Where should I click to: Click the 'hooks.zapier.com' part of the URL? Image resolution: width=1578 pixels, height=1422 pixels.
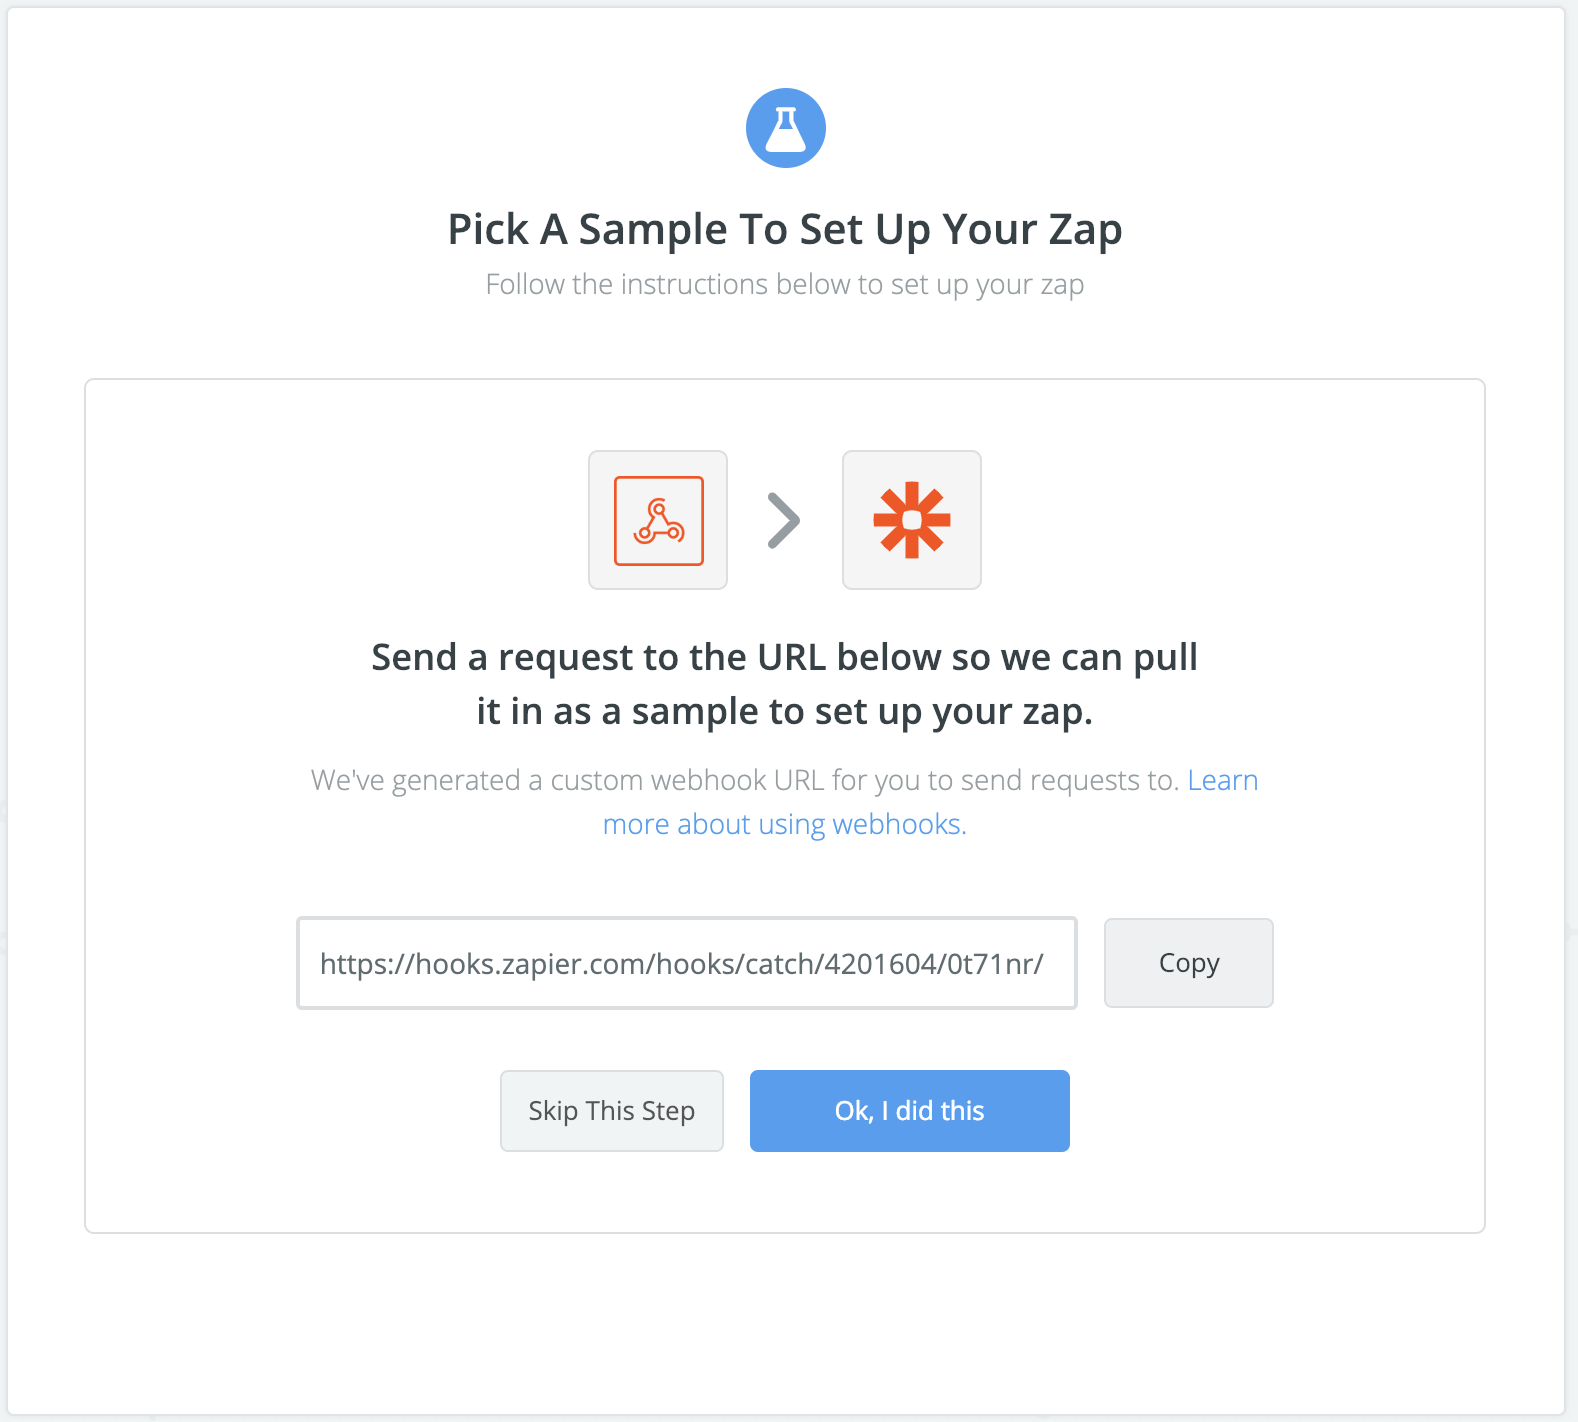528,963
